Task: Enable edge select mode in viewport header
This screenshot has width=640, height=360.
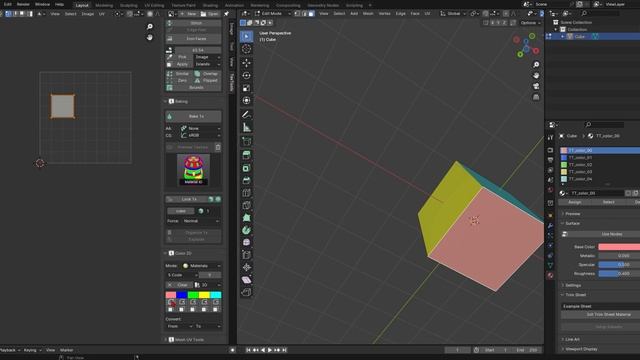Action: tap(304, 13)
